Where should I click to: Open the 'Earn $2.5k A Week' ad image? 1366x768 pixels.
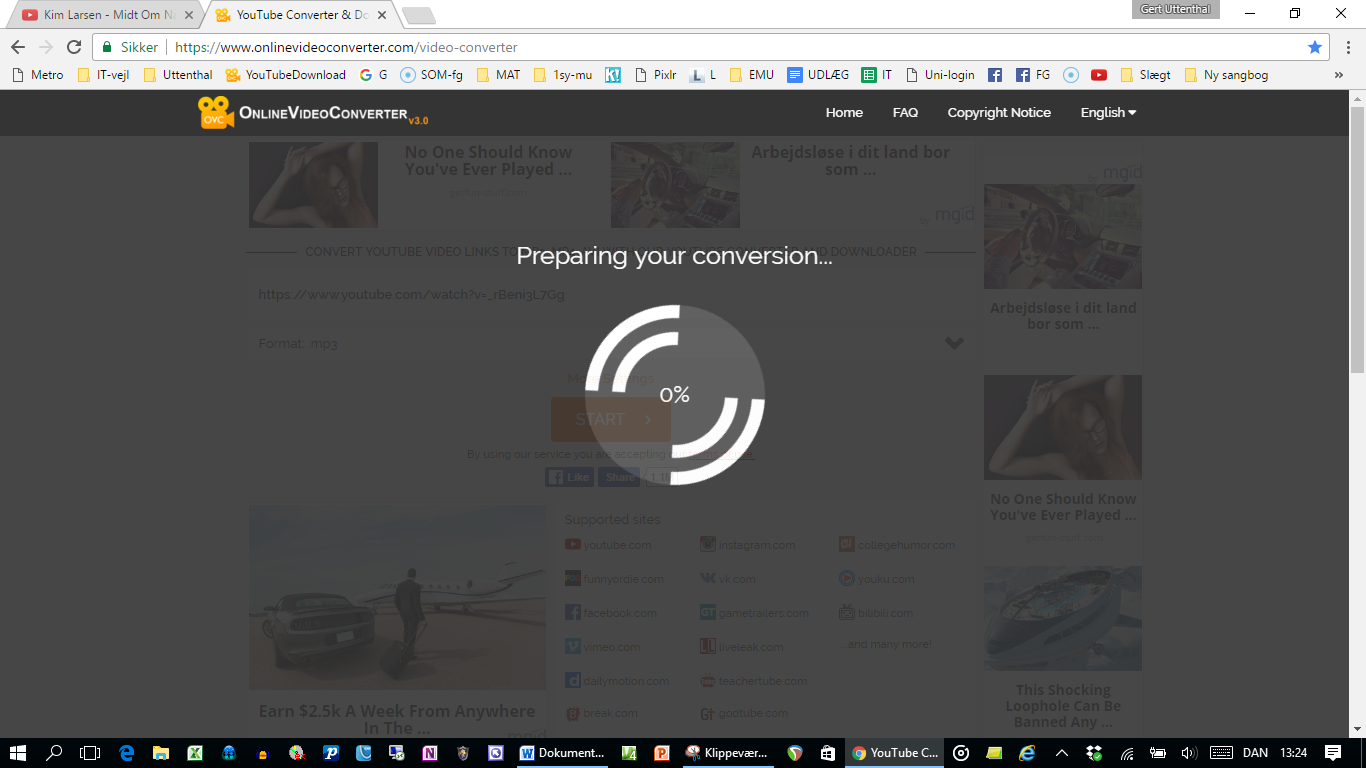click(397, 597)
